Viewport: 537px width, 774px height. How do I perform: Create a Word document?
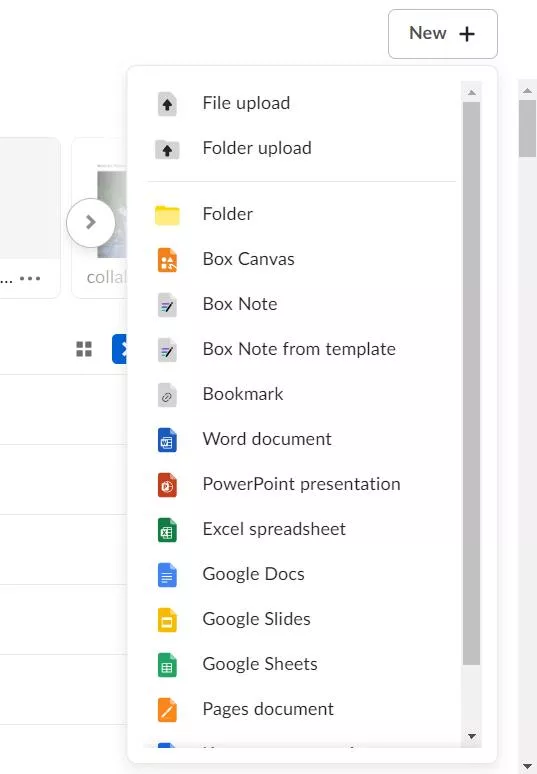[x=302, y=439]
